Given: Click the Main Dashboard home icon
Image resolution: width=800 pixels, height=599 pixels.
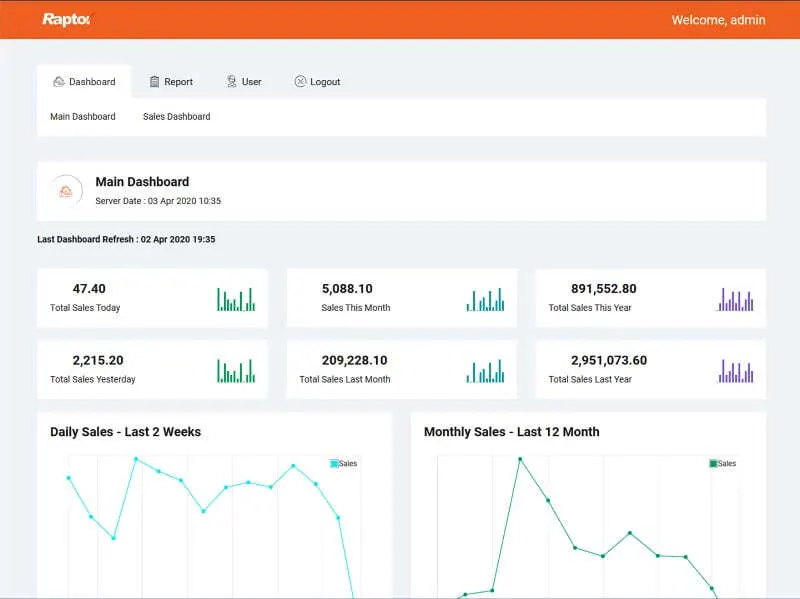Looking at the screenshot, I should 66,191.
